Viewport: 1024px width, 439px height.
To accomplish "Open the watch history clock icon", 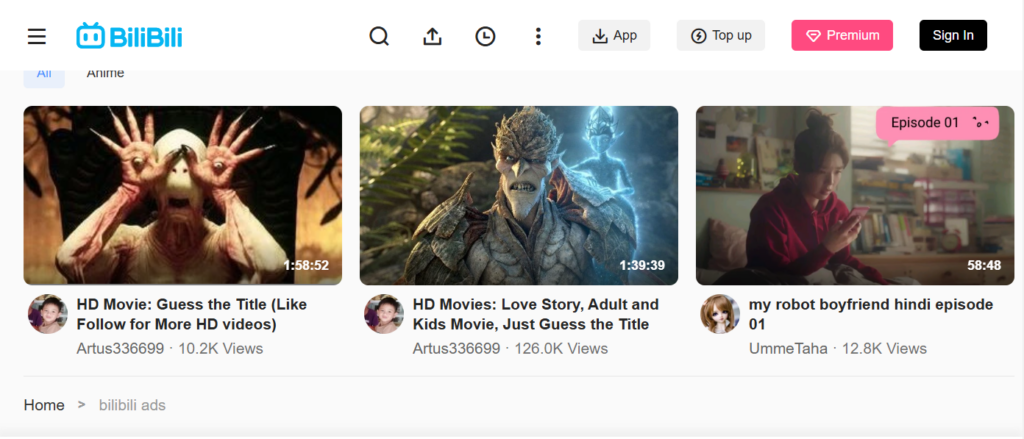I will click(485, 36).
